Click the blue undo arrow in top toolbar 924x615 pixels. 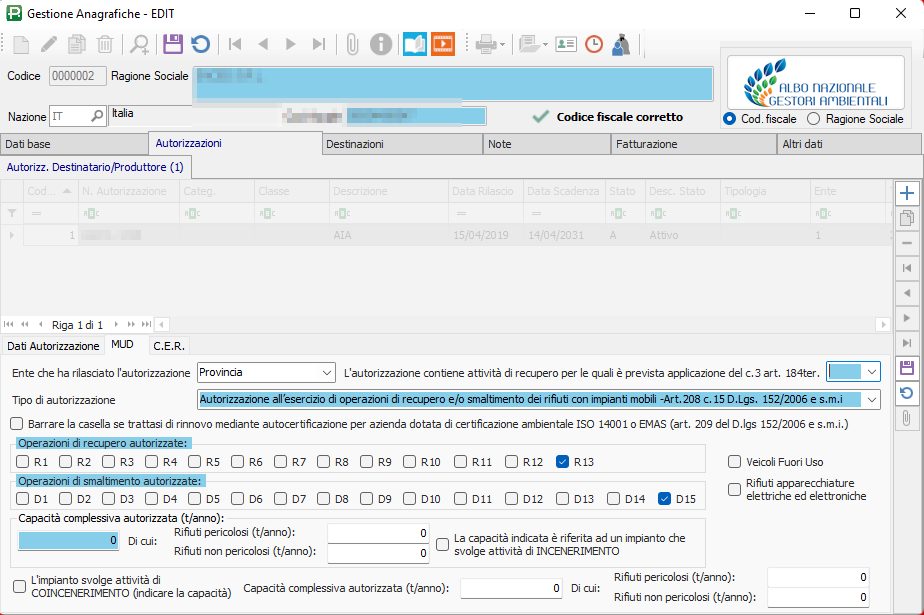click(x=200, y=44)
